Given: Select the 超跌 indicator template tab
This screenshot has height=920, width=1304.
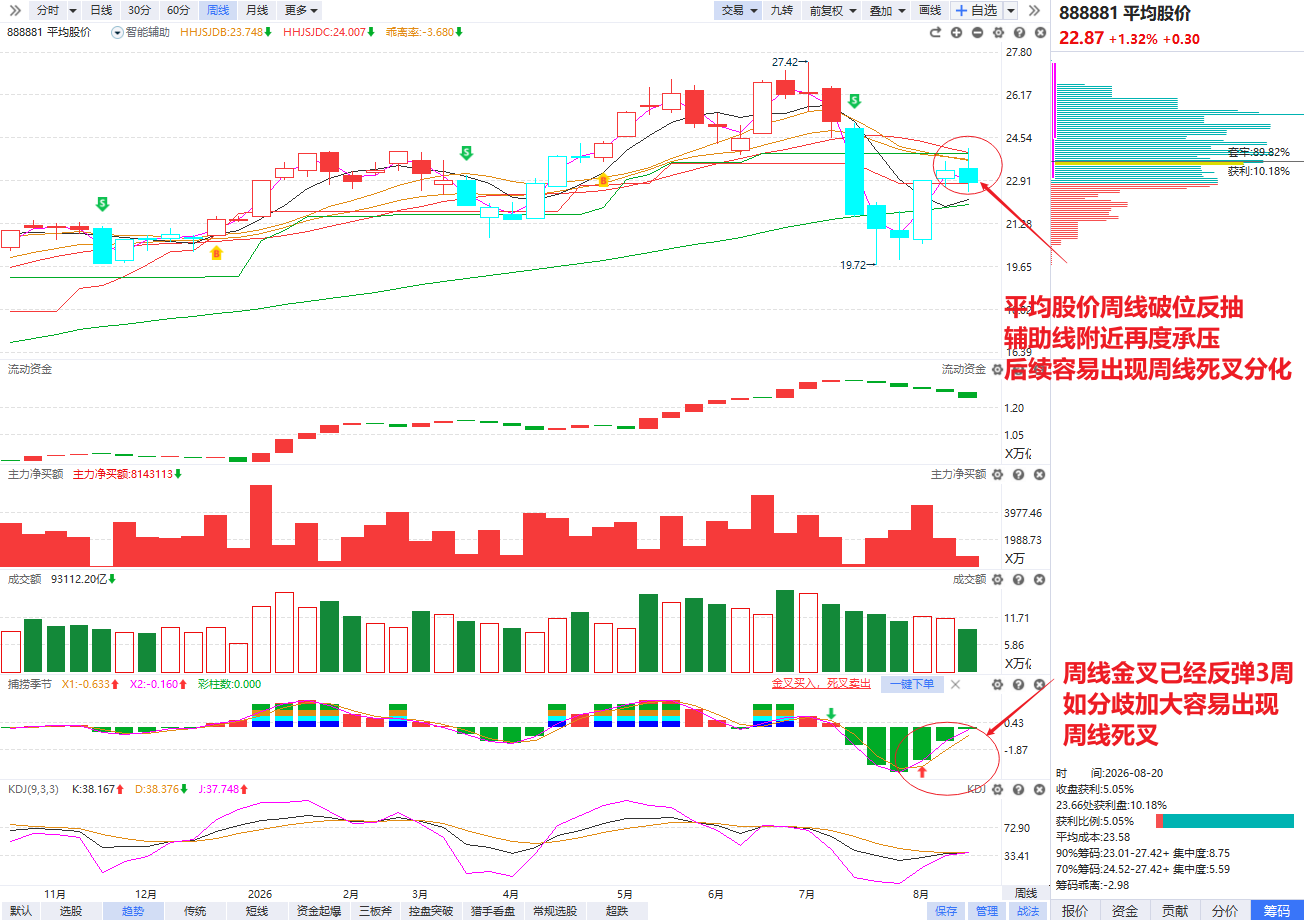Looking at the screenshot, I should pos(617,911).
